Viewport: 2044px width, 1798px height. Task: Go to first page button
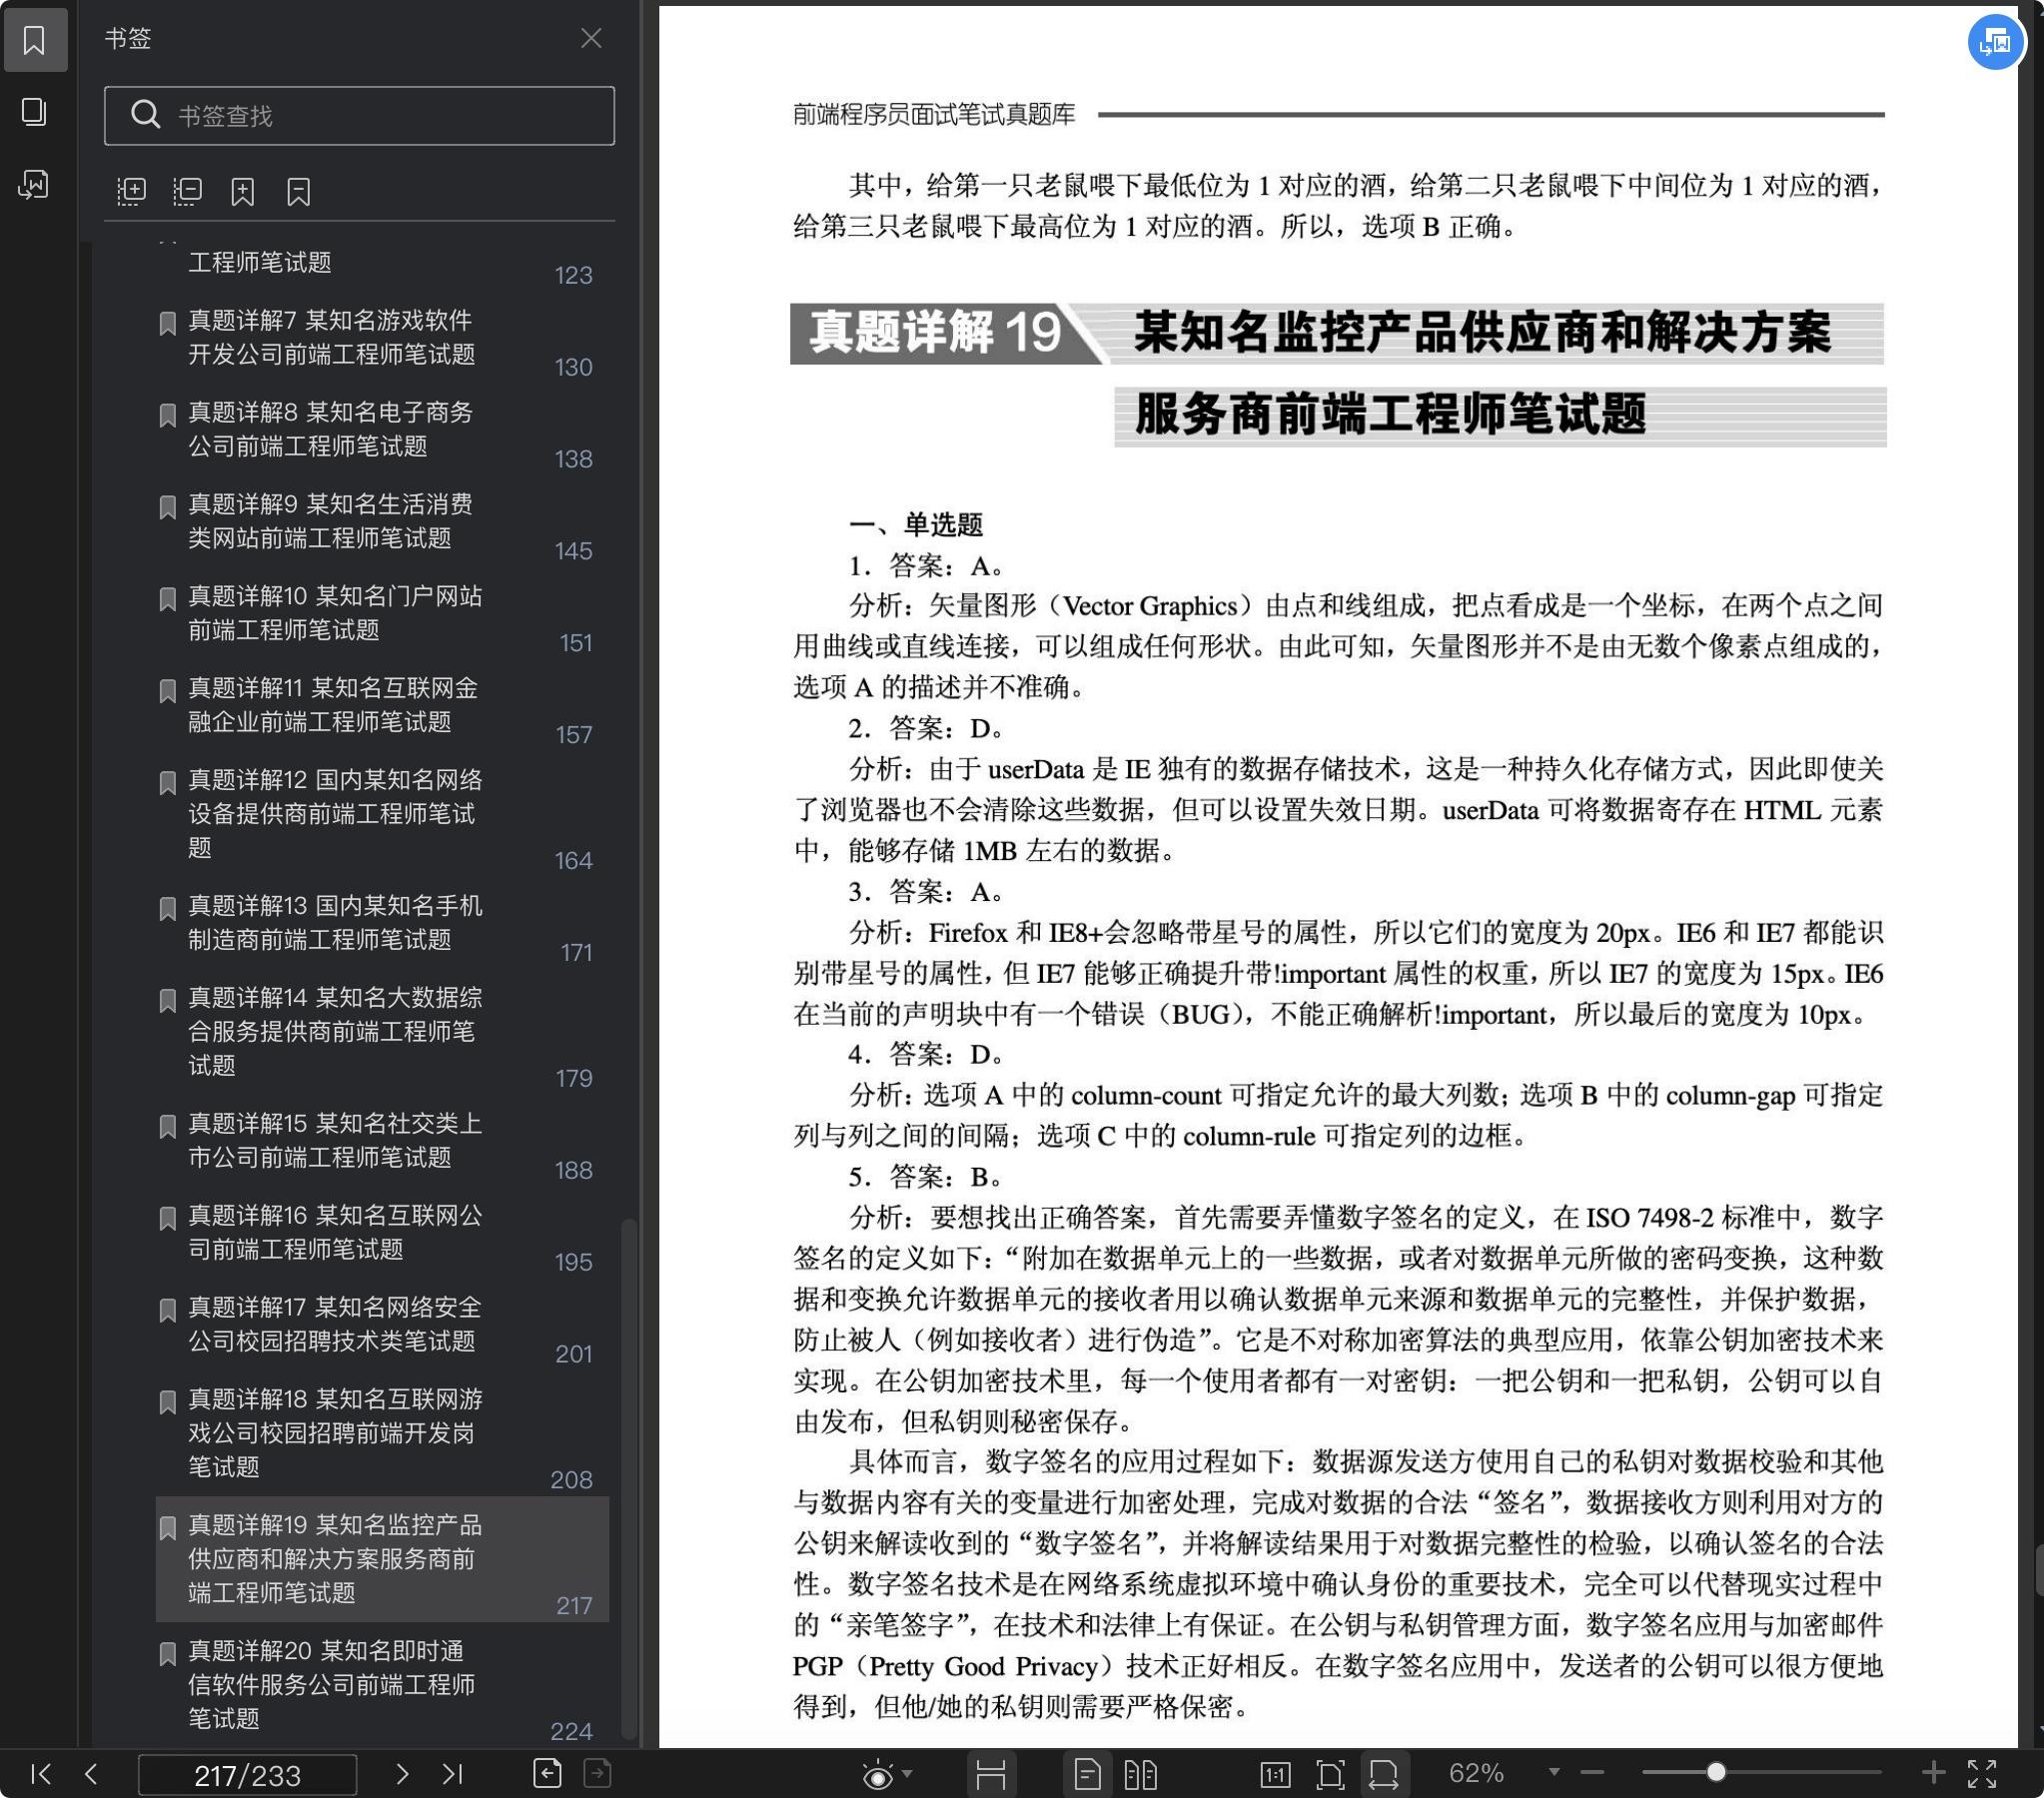[x=41, y=1774]
